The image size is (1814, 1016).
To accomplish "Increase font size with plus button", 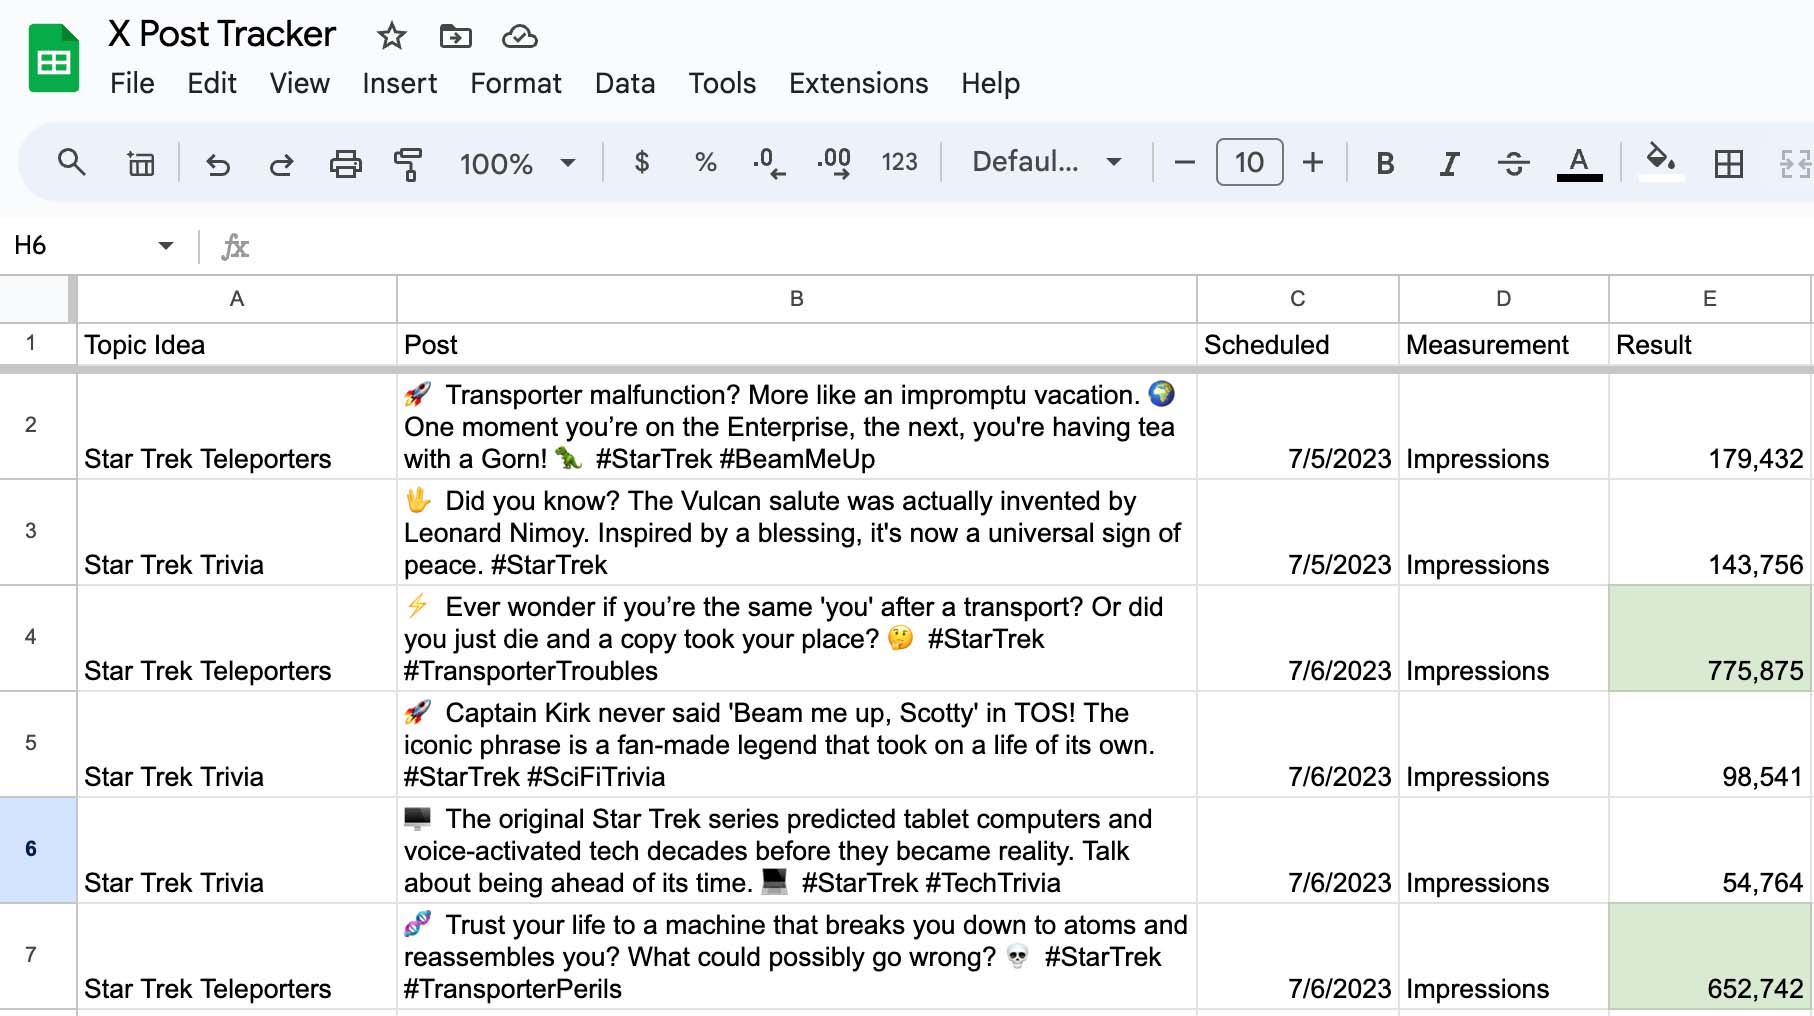I will pos(1313,162).
